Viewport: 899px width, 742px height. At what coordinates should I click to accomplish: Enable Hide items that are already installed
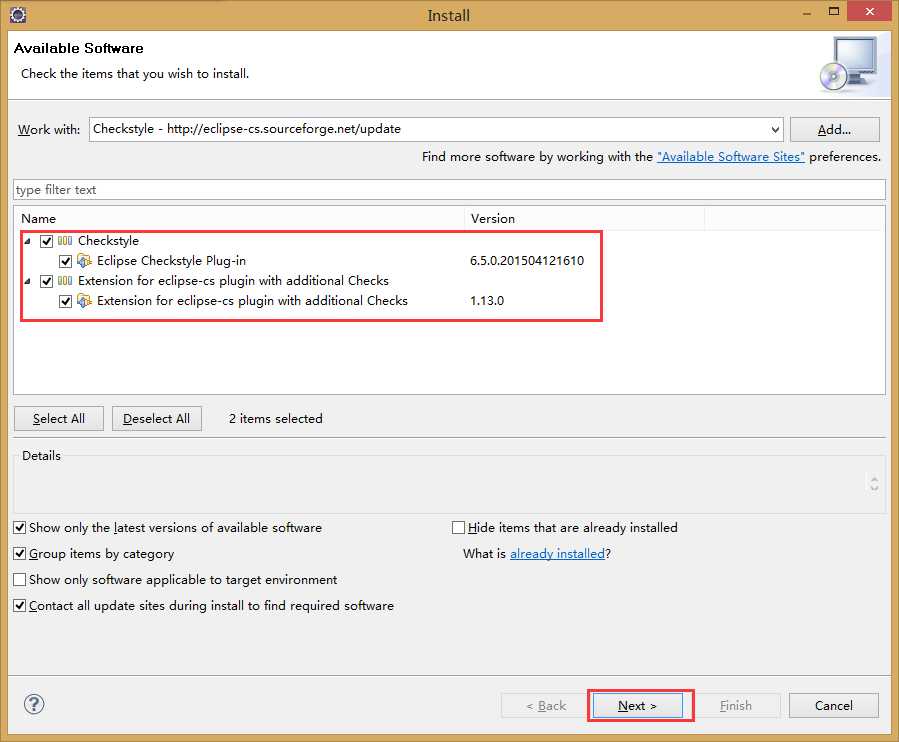point(458,528)
